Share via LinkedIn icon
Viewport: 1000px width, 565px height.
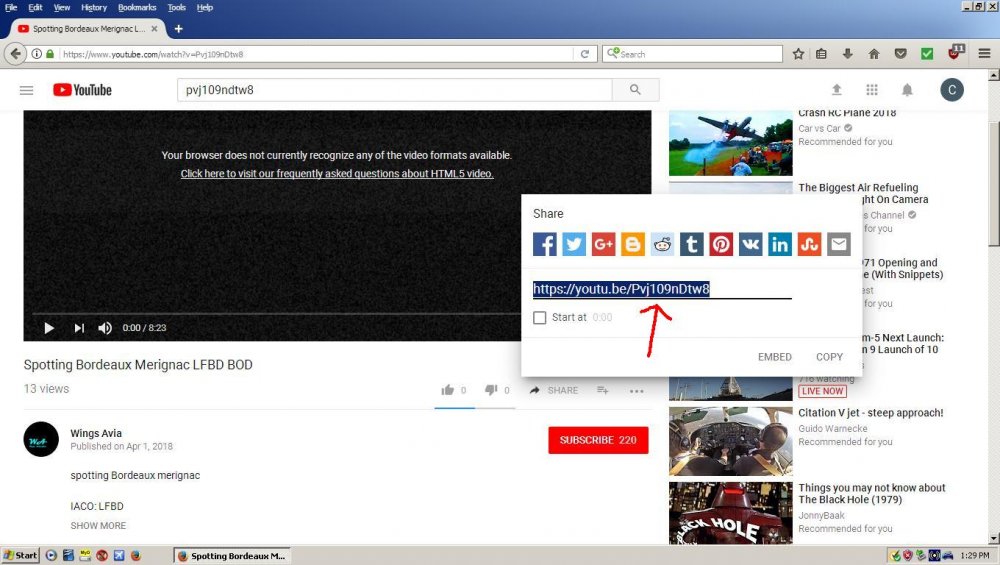click(x=780, y=244)
